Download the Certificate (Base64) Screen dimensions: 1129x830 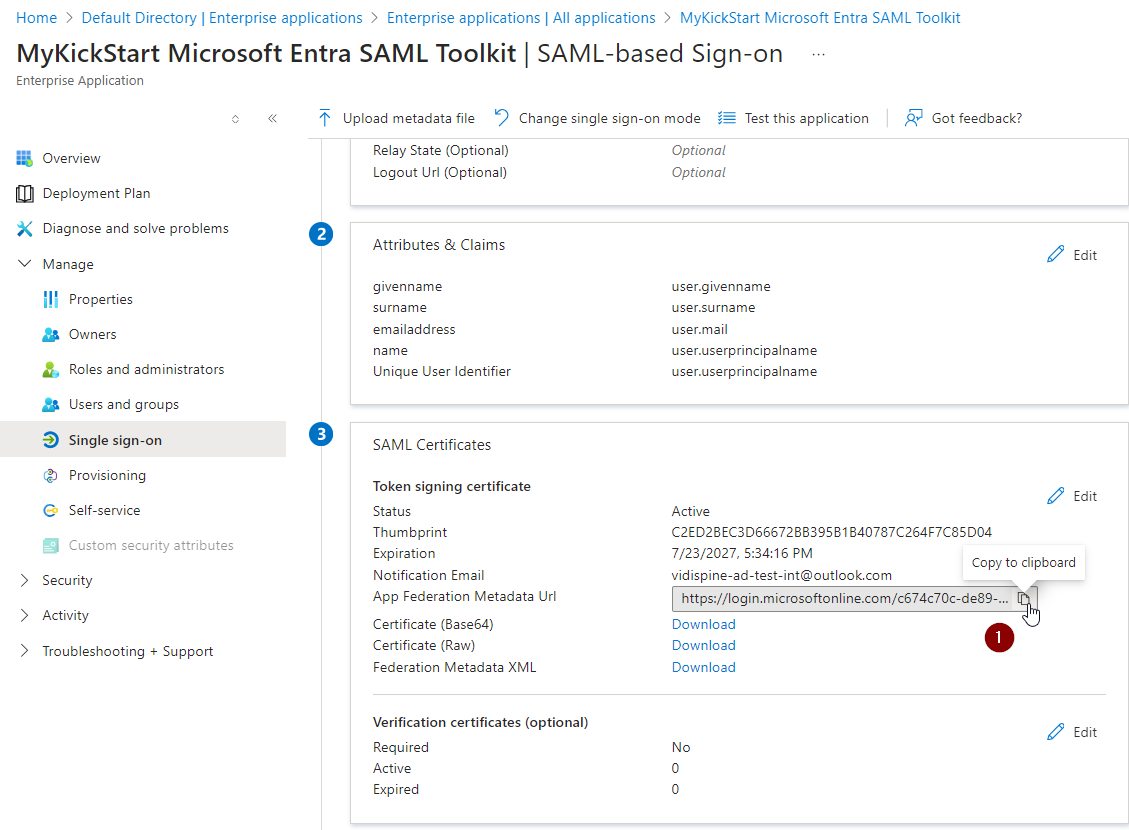coord(703,624)
